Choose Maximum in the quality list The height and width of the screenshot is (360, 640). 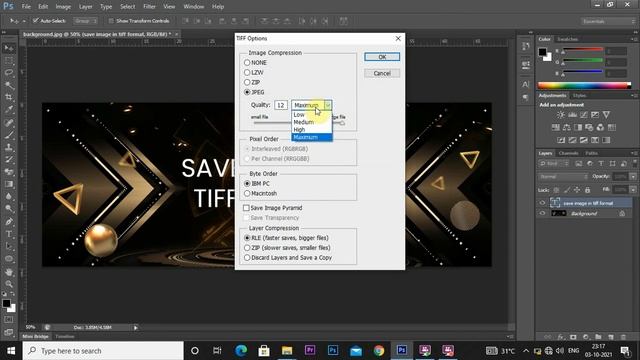312,137
